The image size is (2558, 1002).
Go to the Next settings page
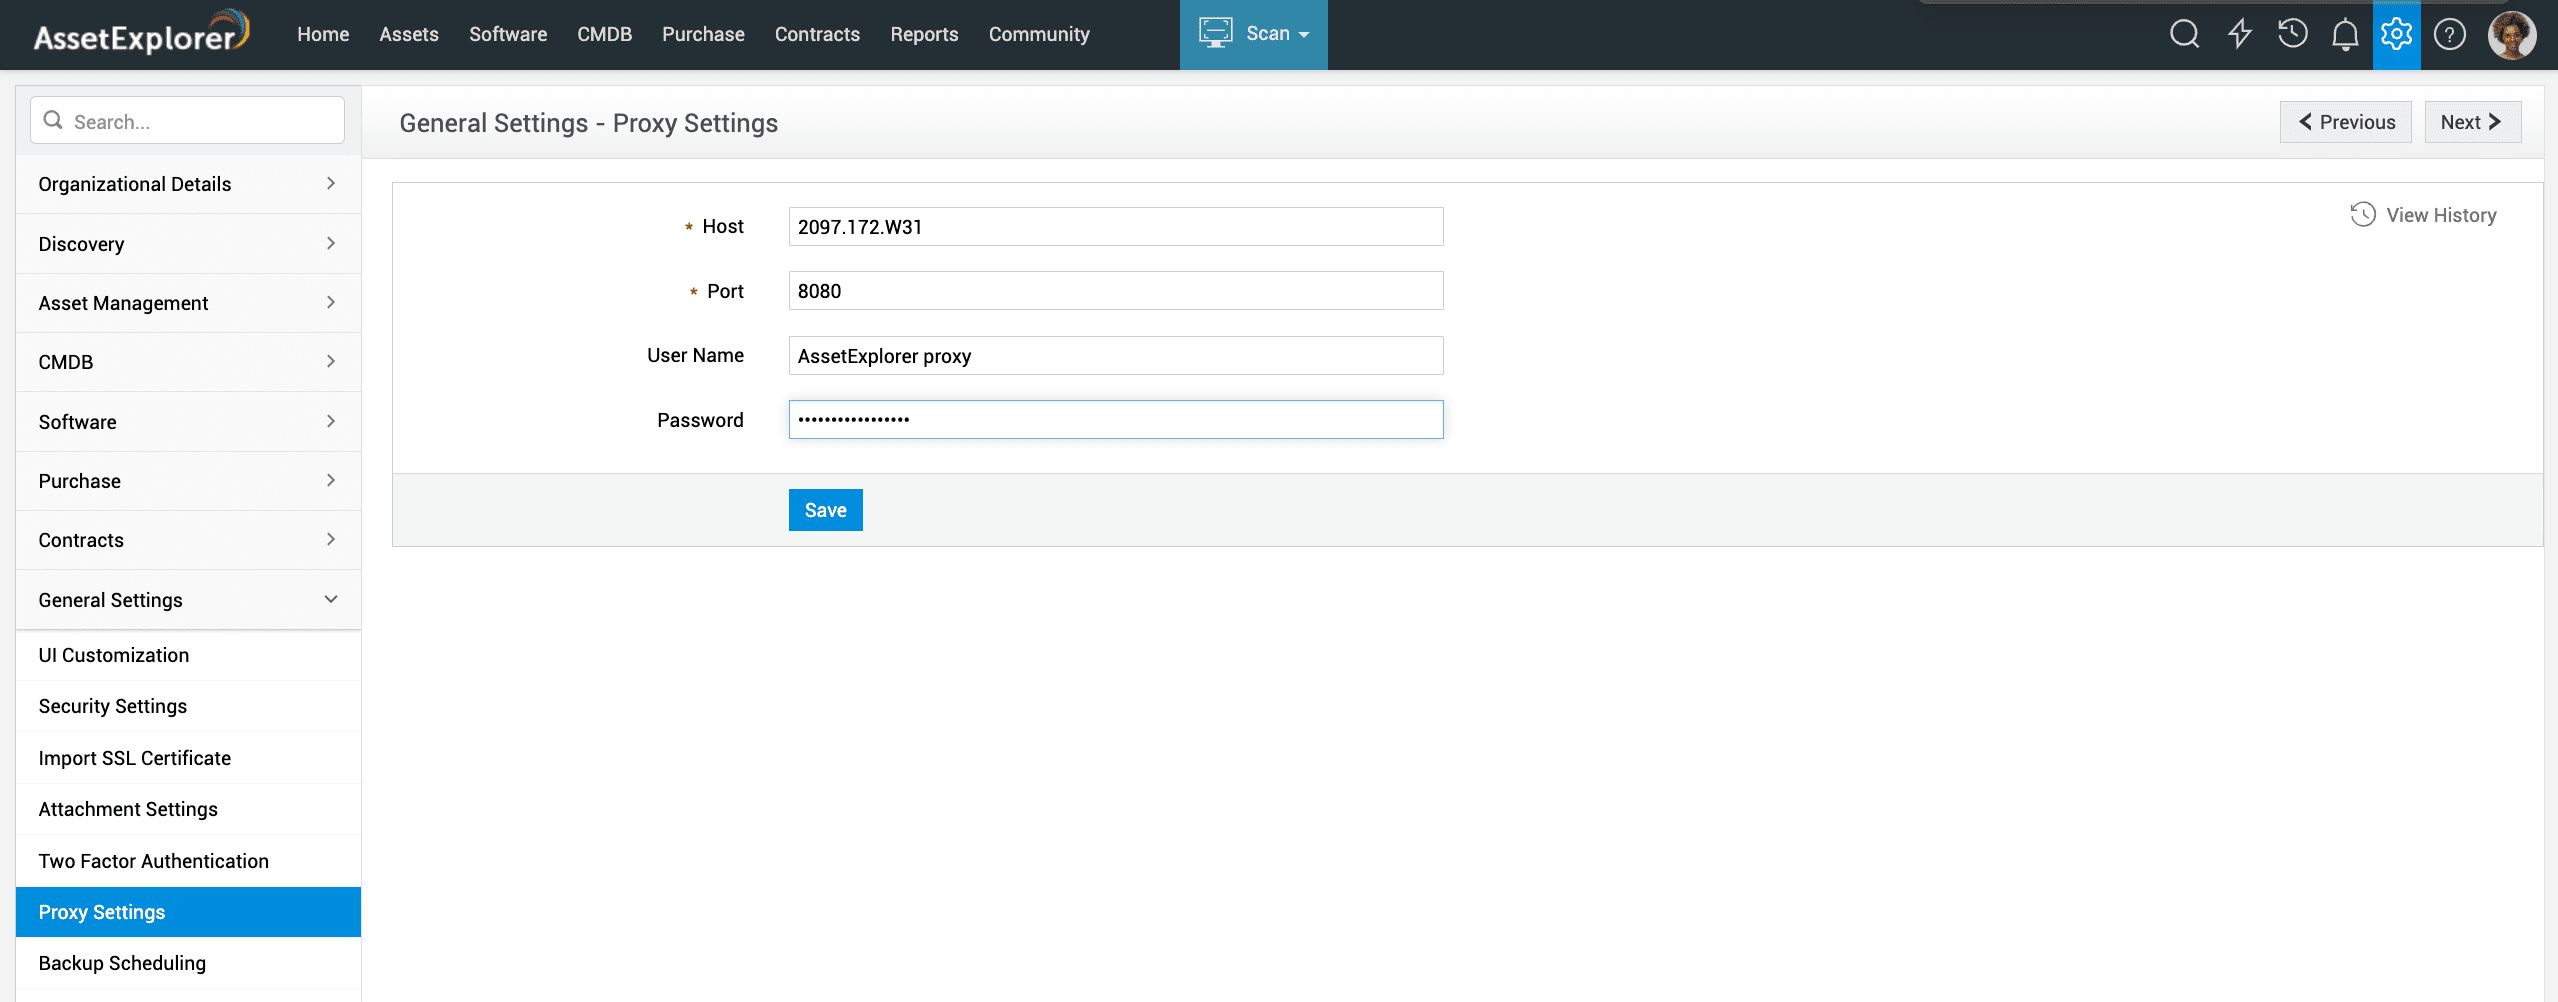(x=2471, y=122)
